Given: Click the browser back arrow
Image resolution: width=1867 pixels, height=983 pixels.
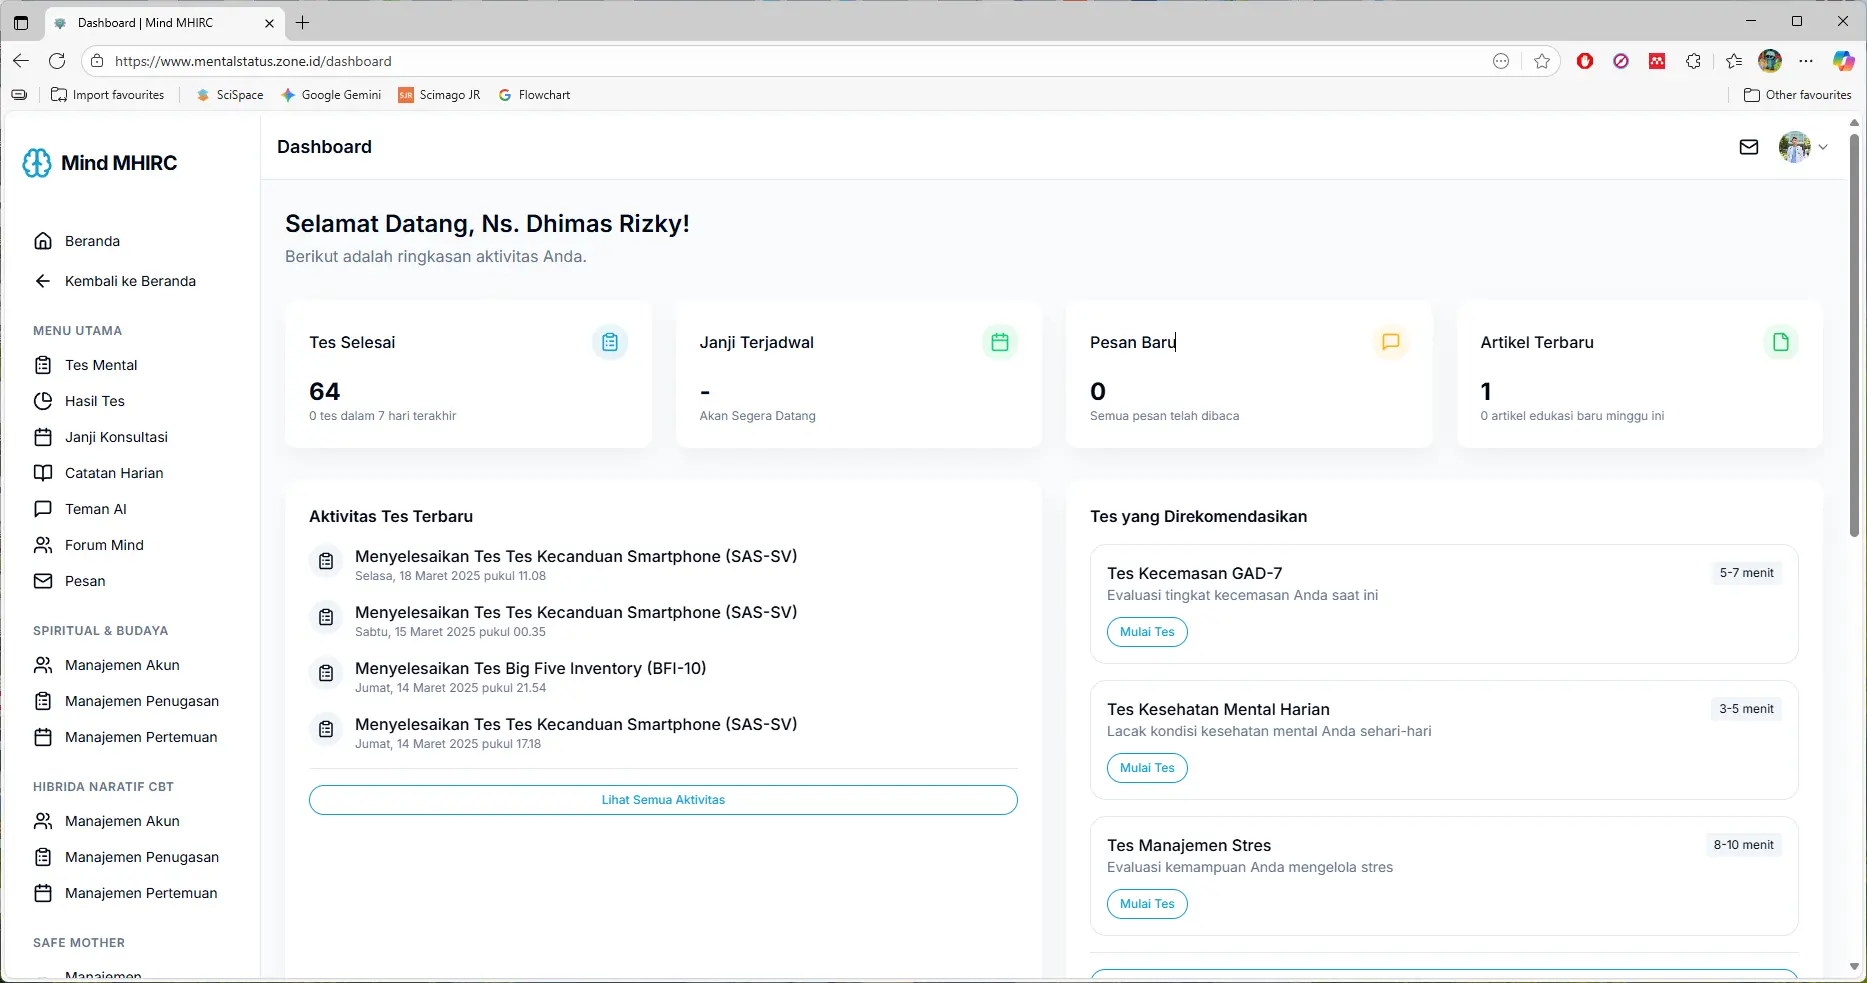Looking at the screenshot, I should coord(21,61).
